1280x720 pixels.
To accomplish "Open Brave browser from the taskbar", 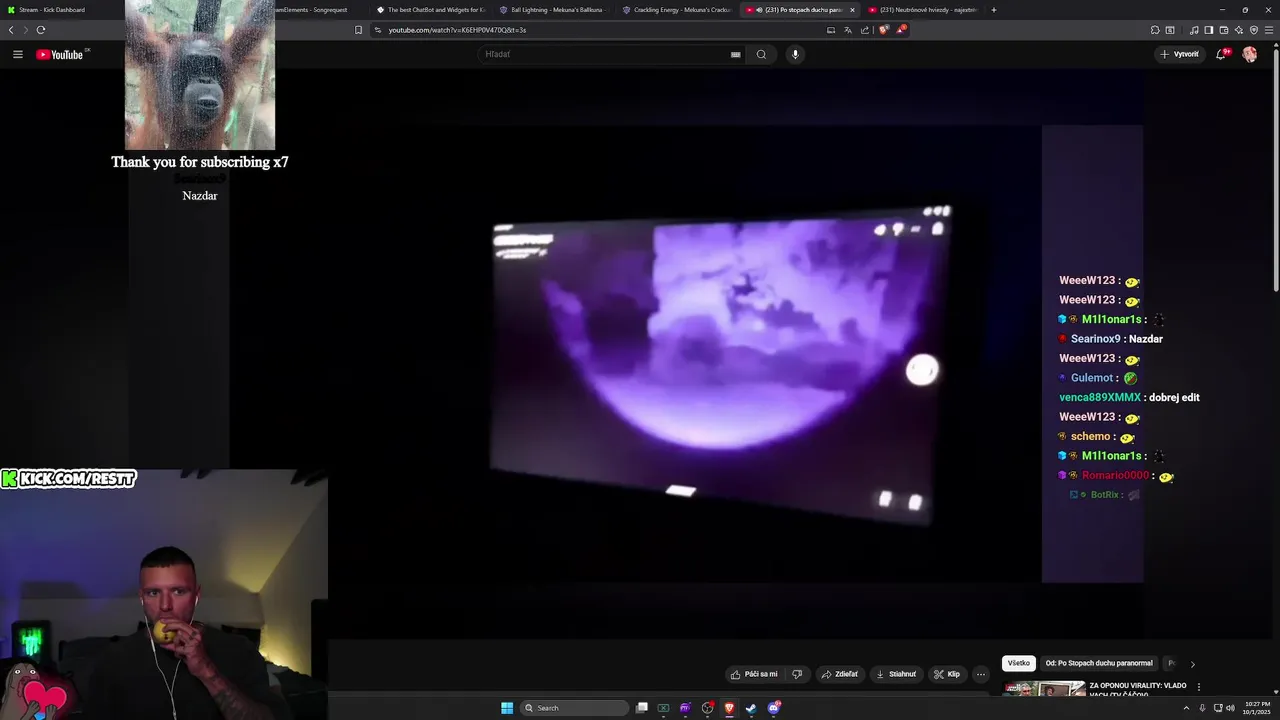I will [x=729, y=708].
